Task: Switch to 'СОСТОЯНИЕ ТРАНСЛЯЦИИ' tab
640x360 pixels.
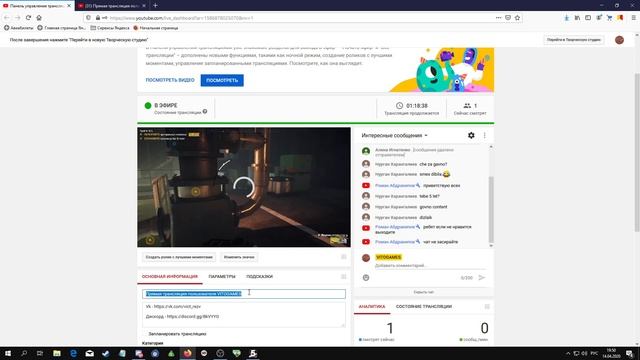Action: pyautogui.click(x=424, y=307)
